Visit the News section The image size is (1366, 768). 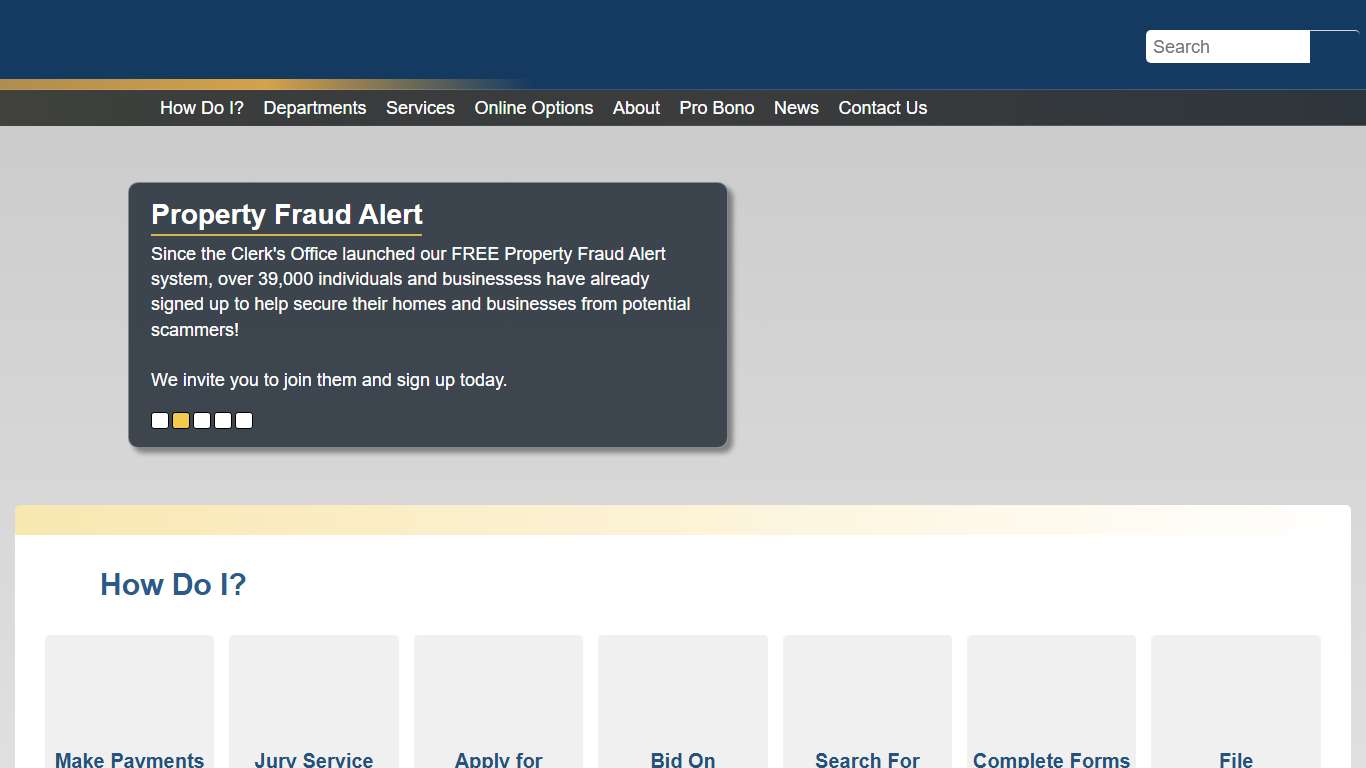[x=796, y=108]
